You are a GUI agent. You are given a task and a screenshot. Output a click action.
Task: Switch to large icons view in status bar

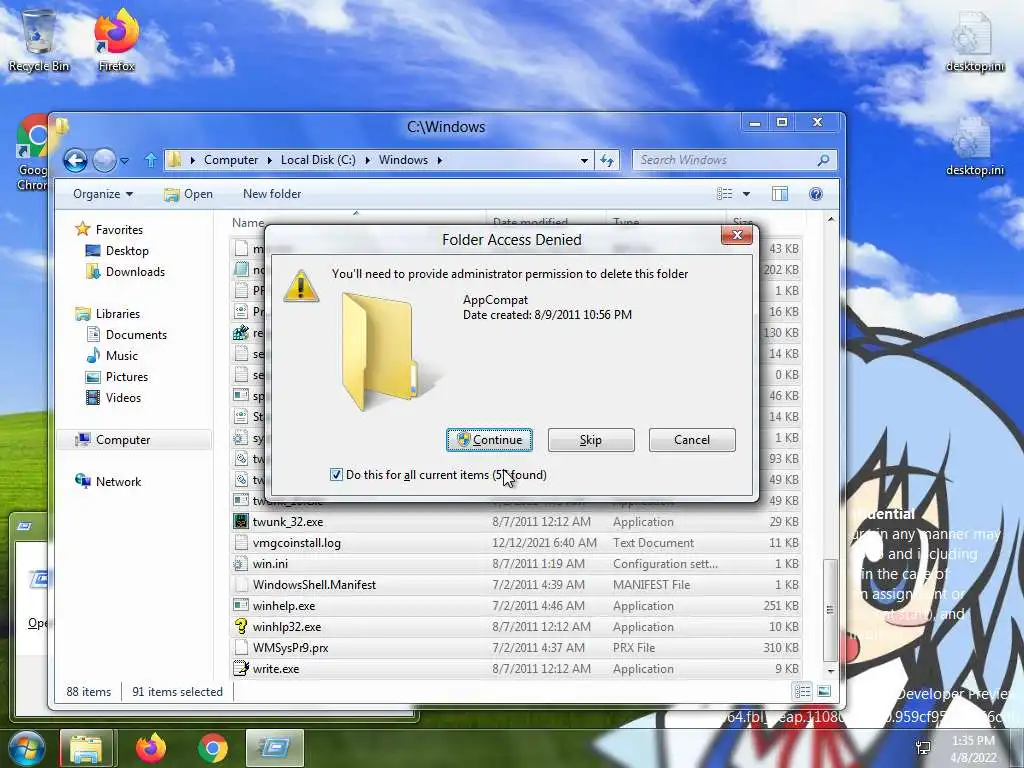click(x=824, y=692)
